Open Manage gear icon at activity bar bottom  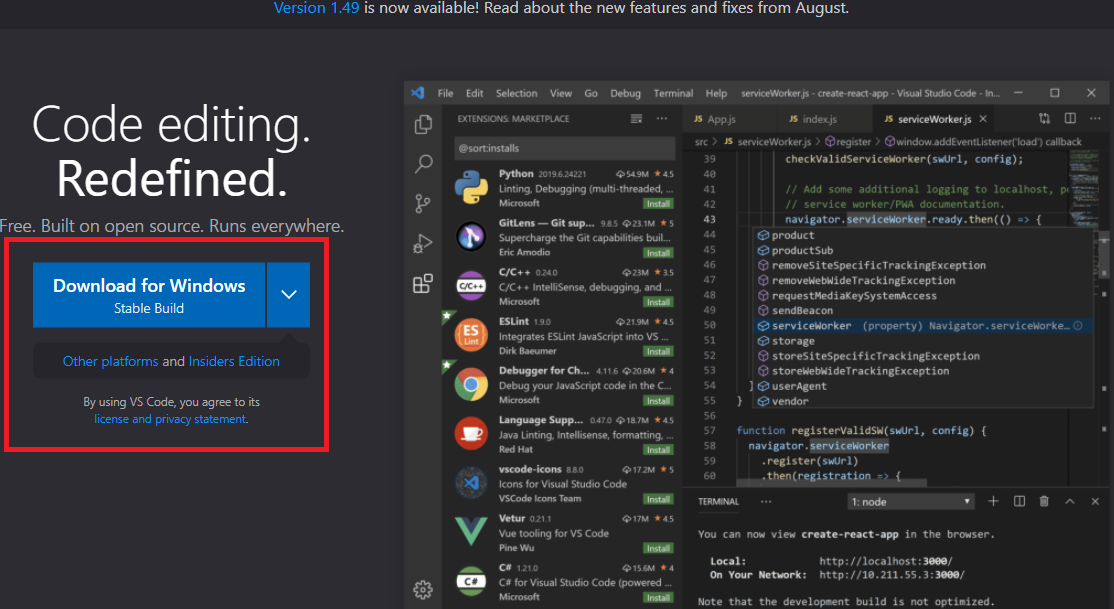click(x=423, y=589)
